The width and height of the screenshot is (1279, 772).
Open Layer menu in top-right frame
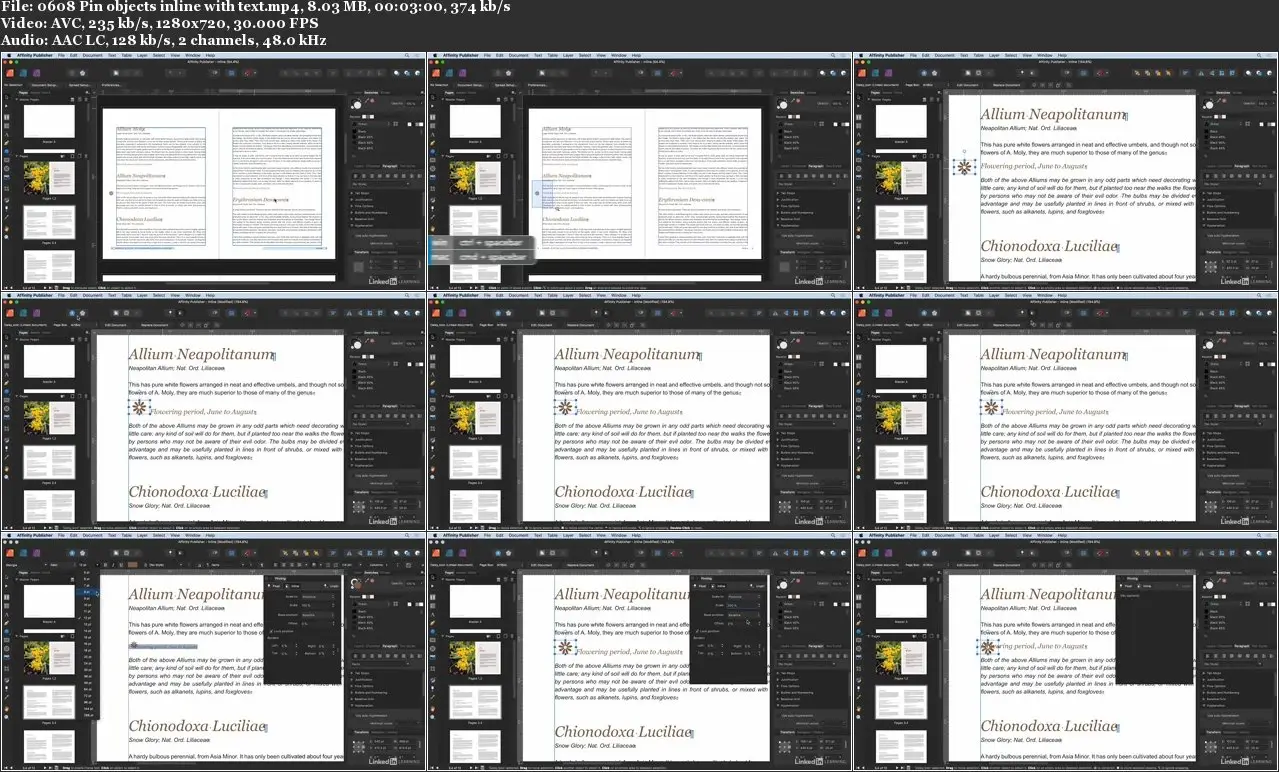994,56
